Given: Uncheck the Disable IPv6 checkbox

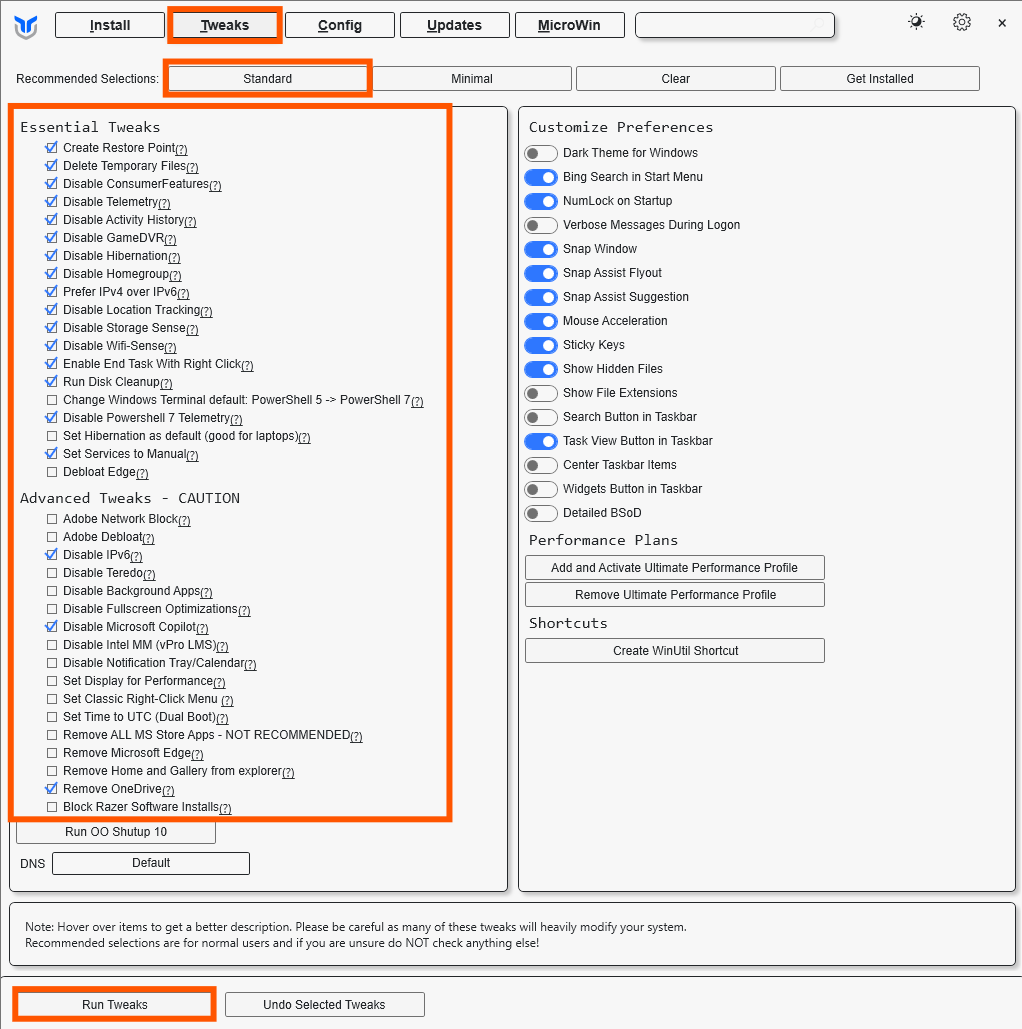Looking at the screenshot, I should [x=52, y=555].
